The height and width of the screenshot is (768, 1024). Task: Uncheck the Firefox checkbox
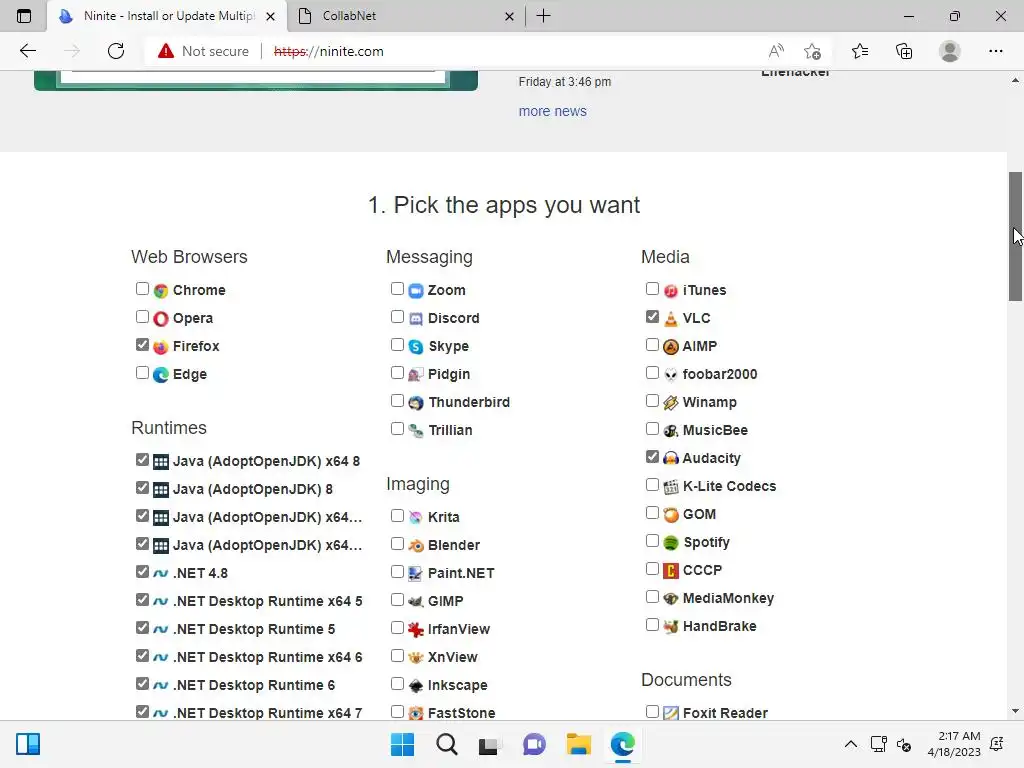click(x=142, y=345)
